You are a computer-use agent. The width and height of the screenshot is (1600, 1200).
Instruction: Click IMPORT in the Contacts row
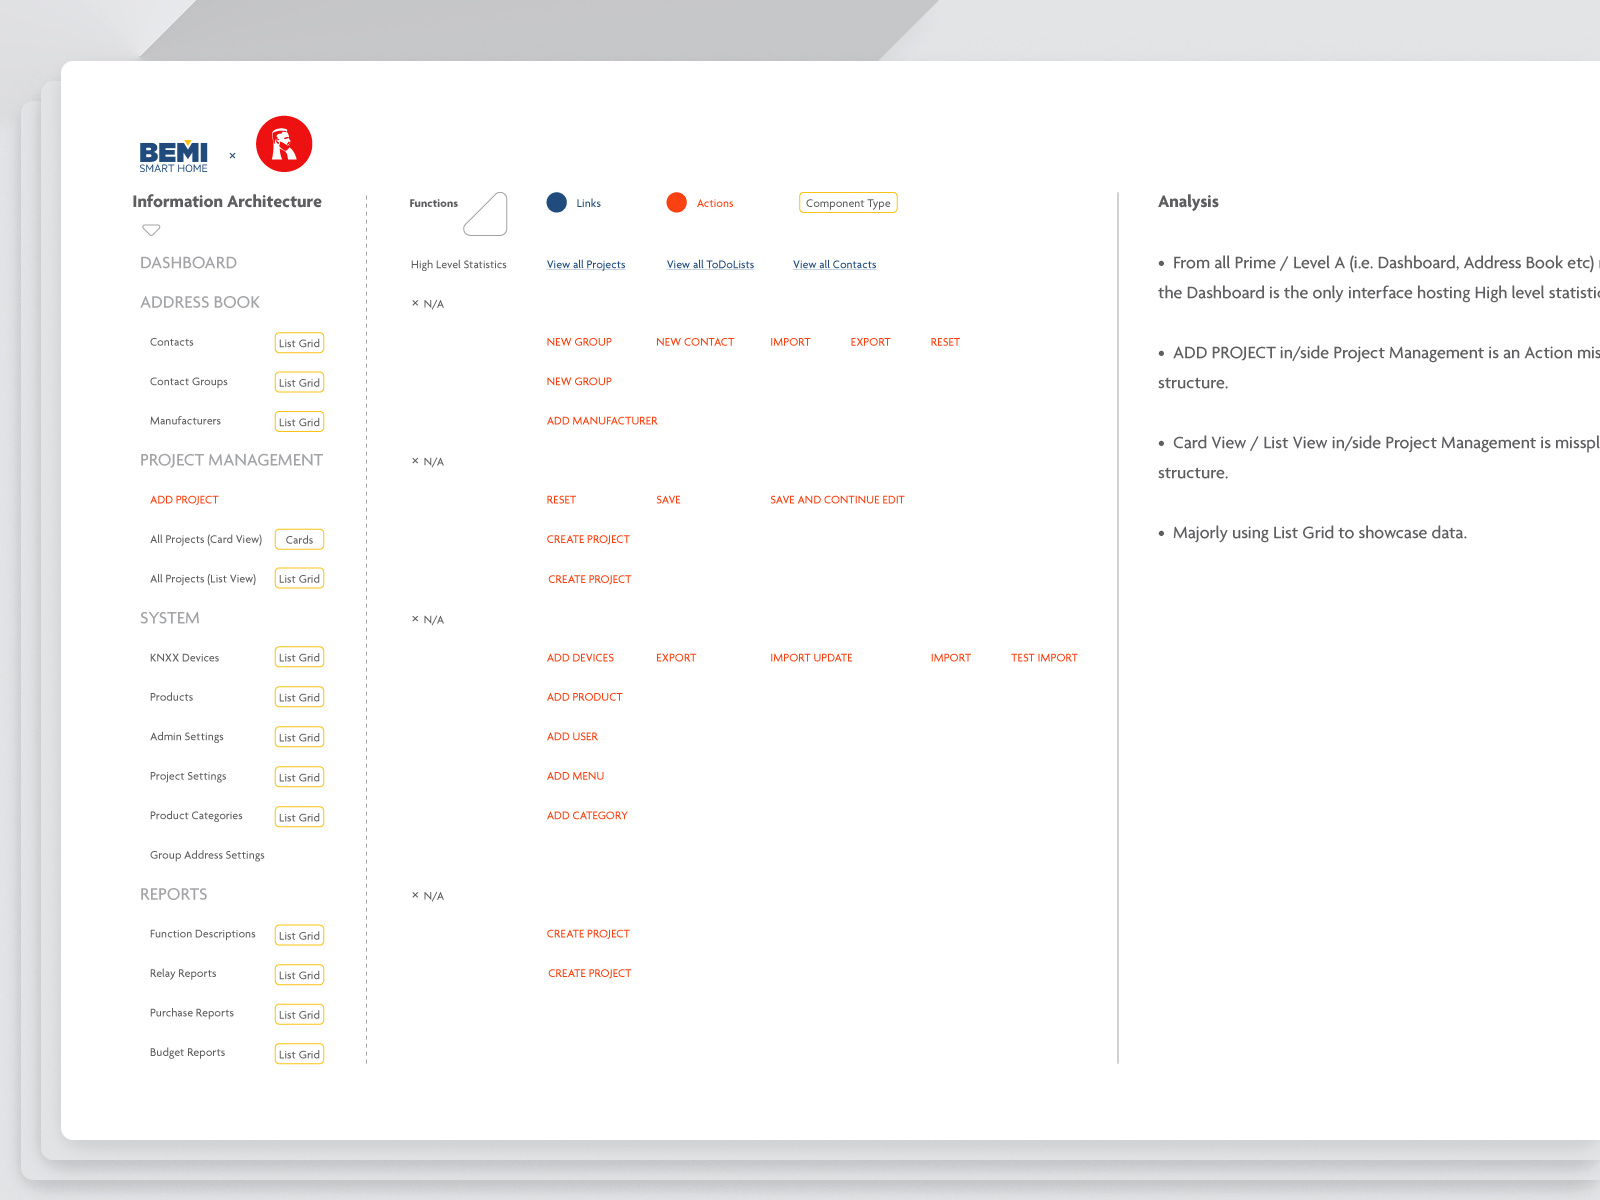tap(790, 342)
